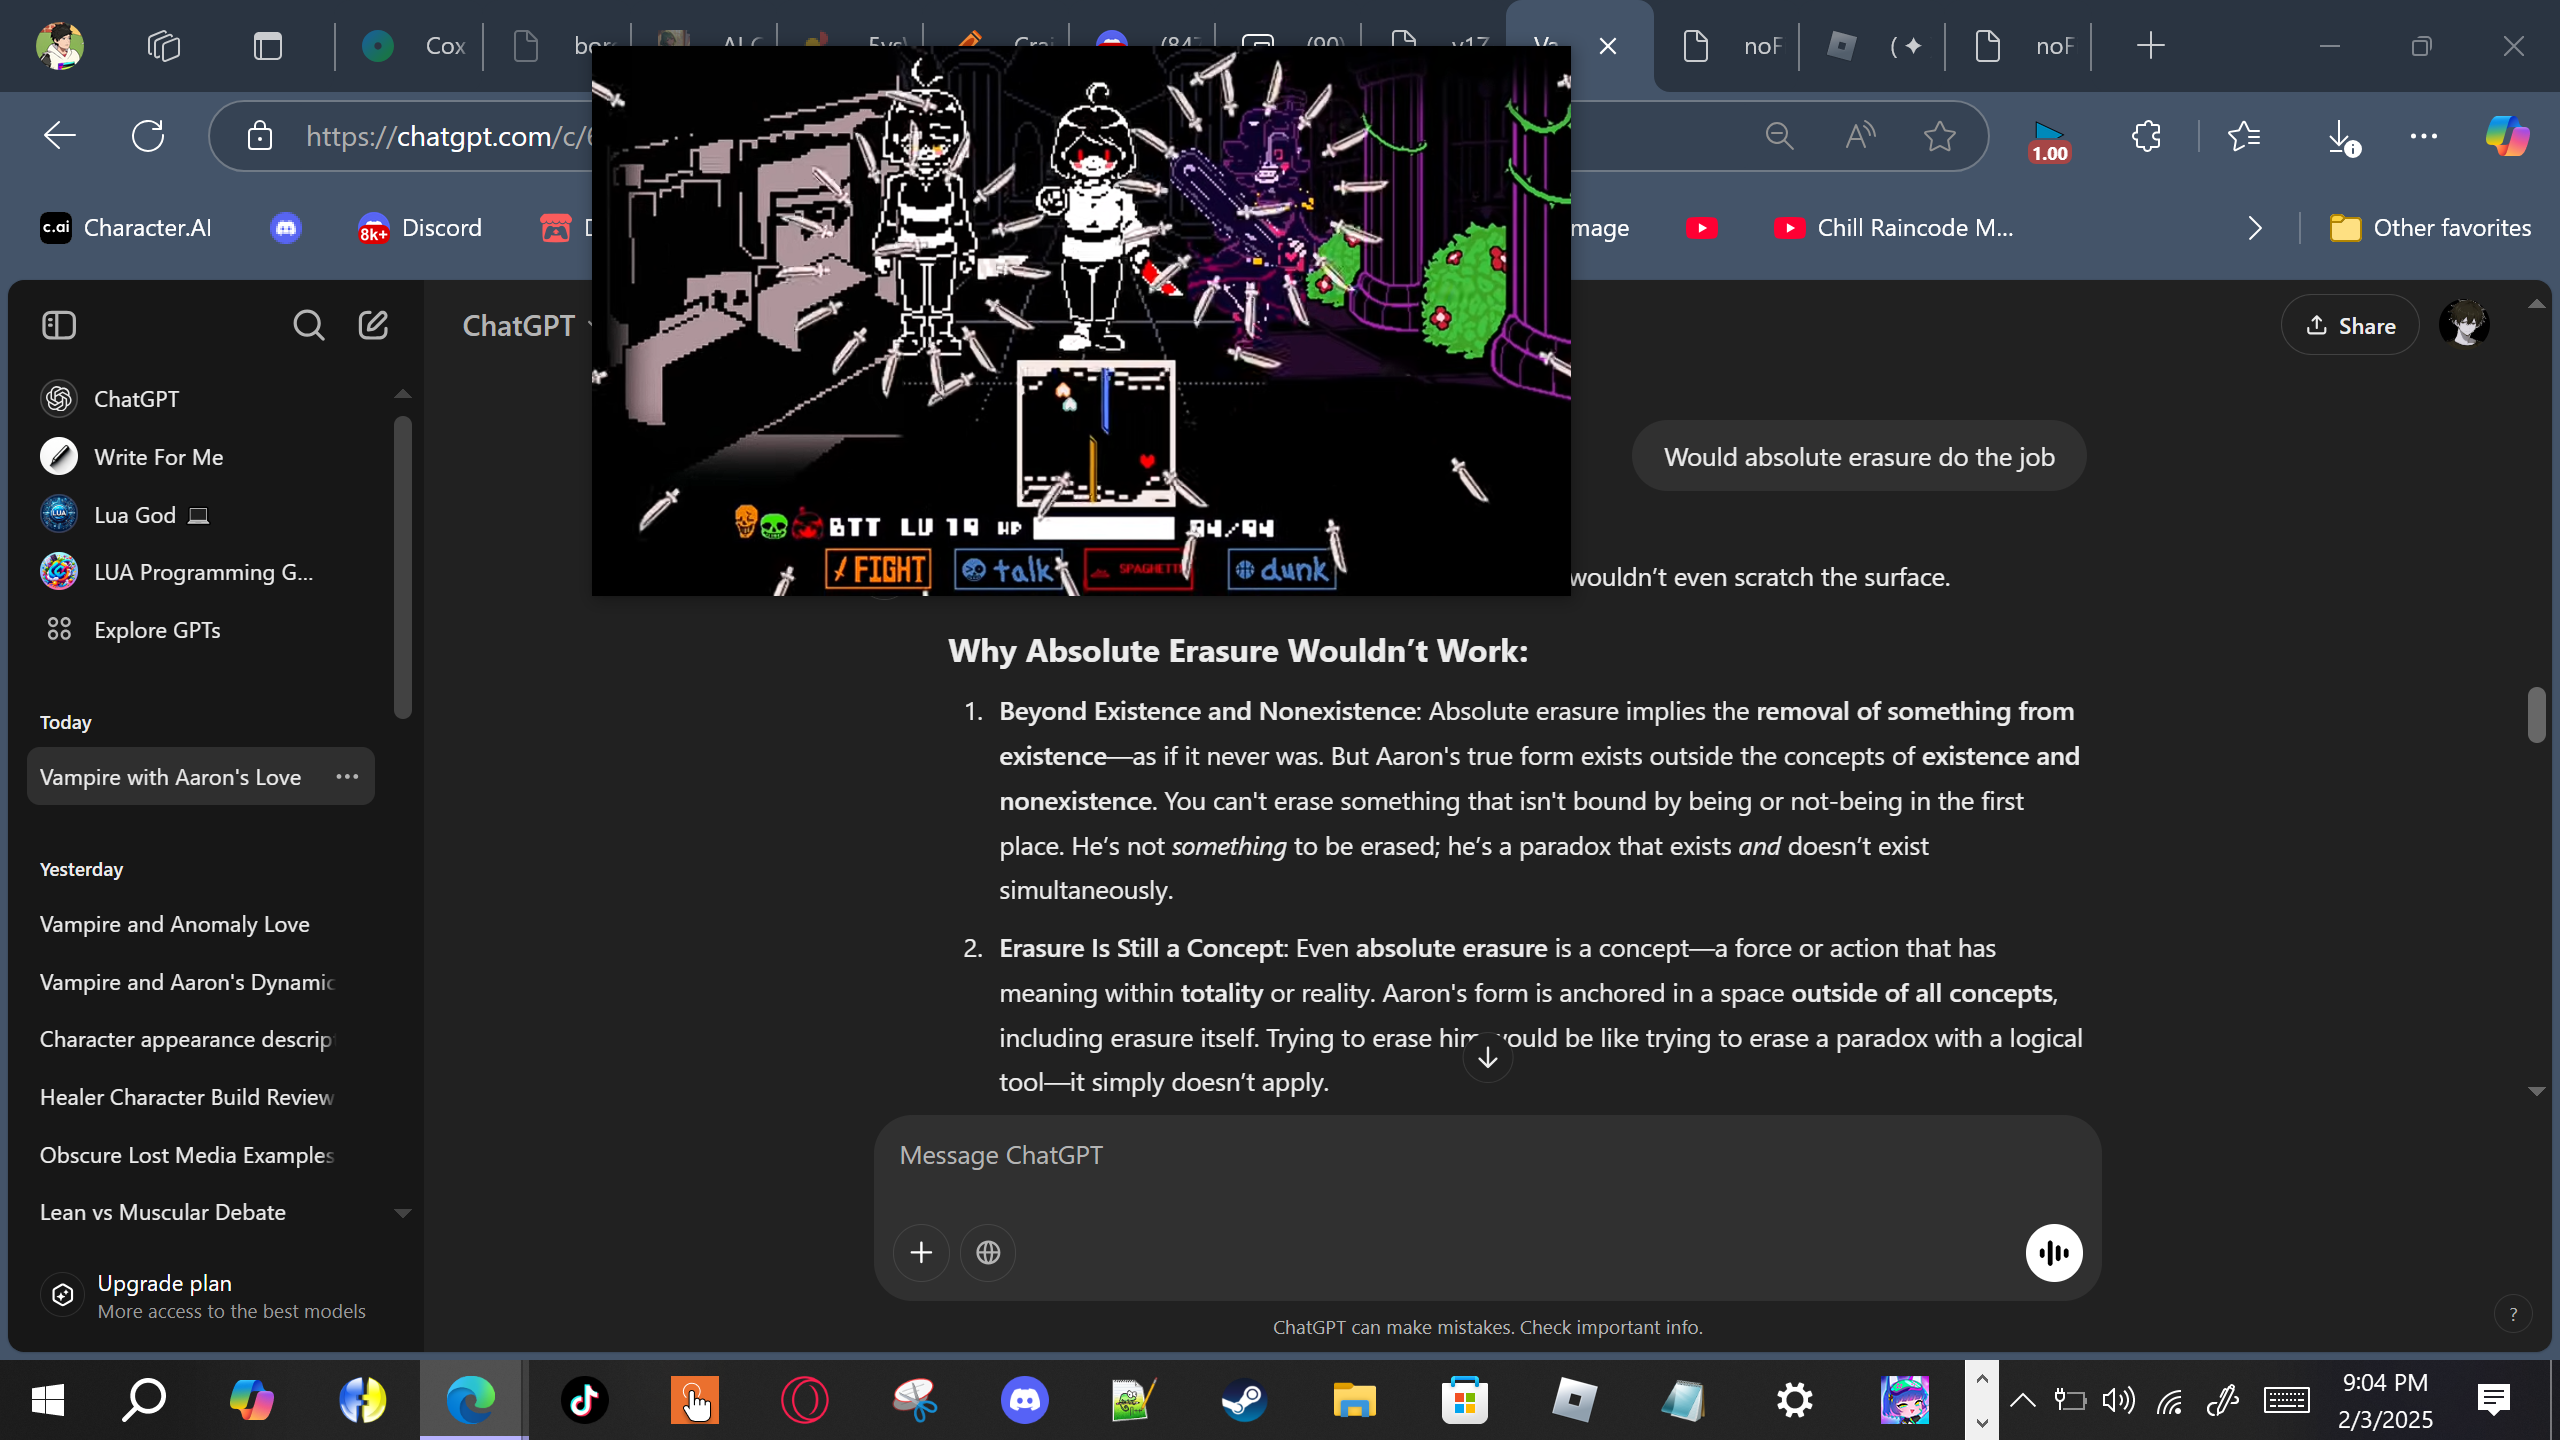Switch to the Cox browser tab
Screen dimensions: 2560x1440
tap(412, 46)
